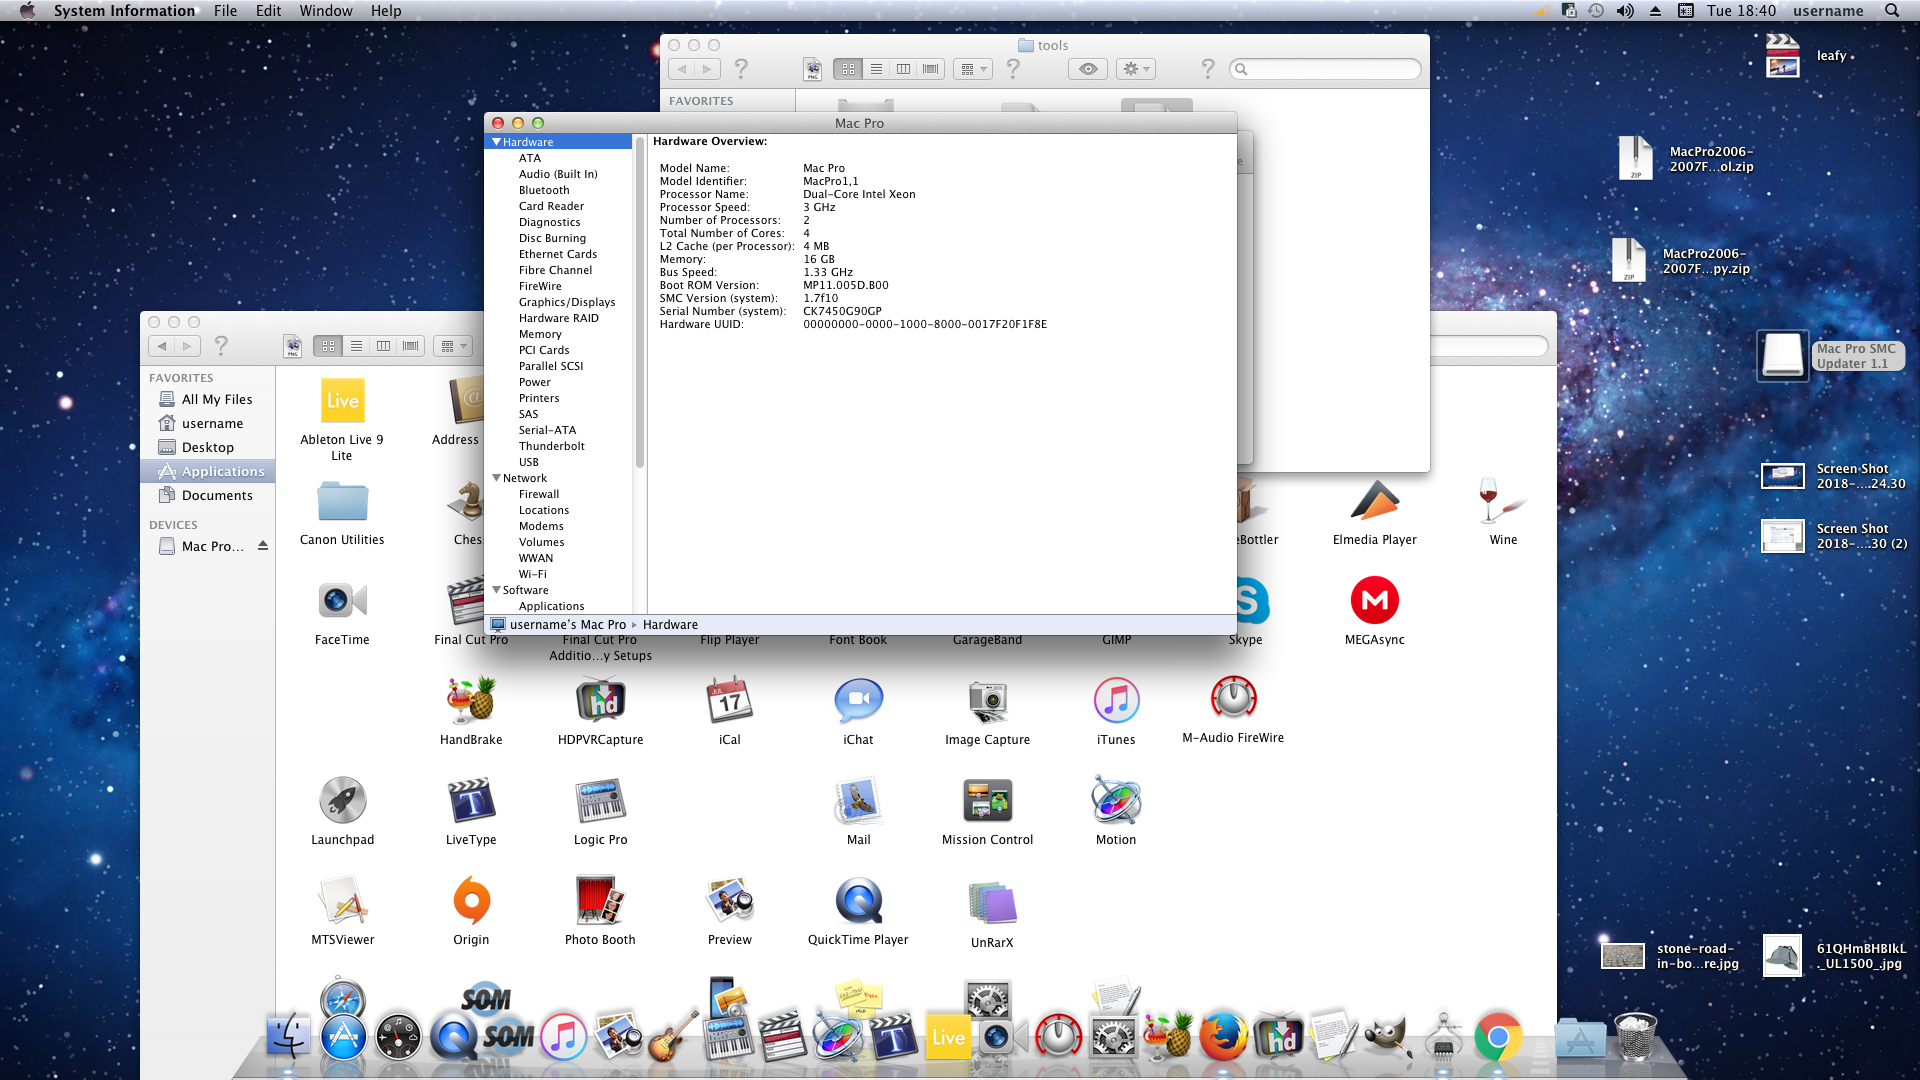
Task: Open arrange dropdown in Applications Finder window
Action: (x=453, y=346)
